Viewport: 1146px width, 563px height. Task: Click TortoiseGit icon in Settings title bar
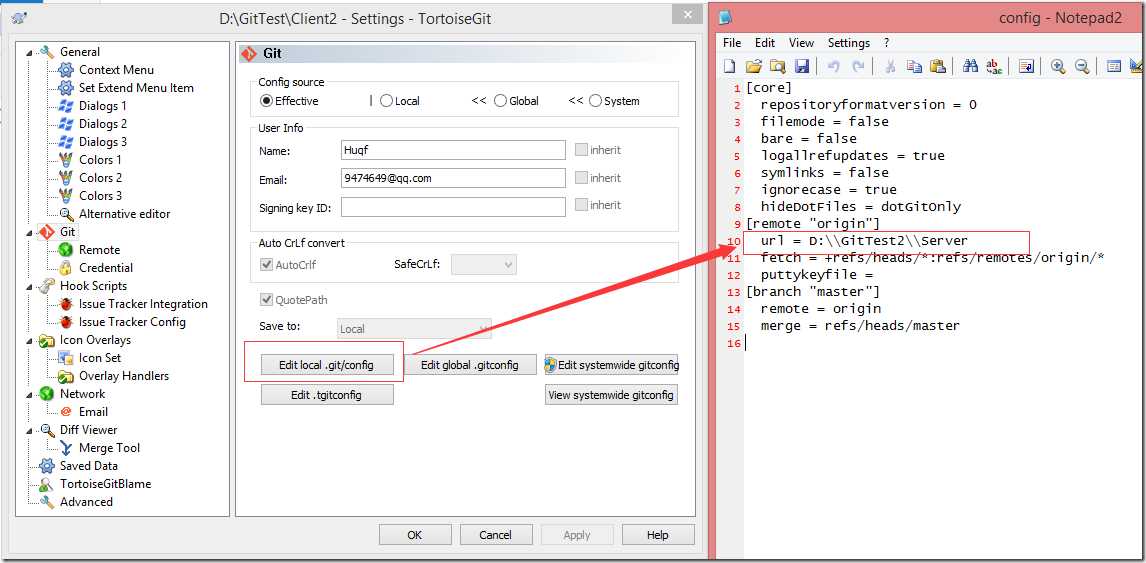[x=20, y=18]
